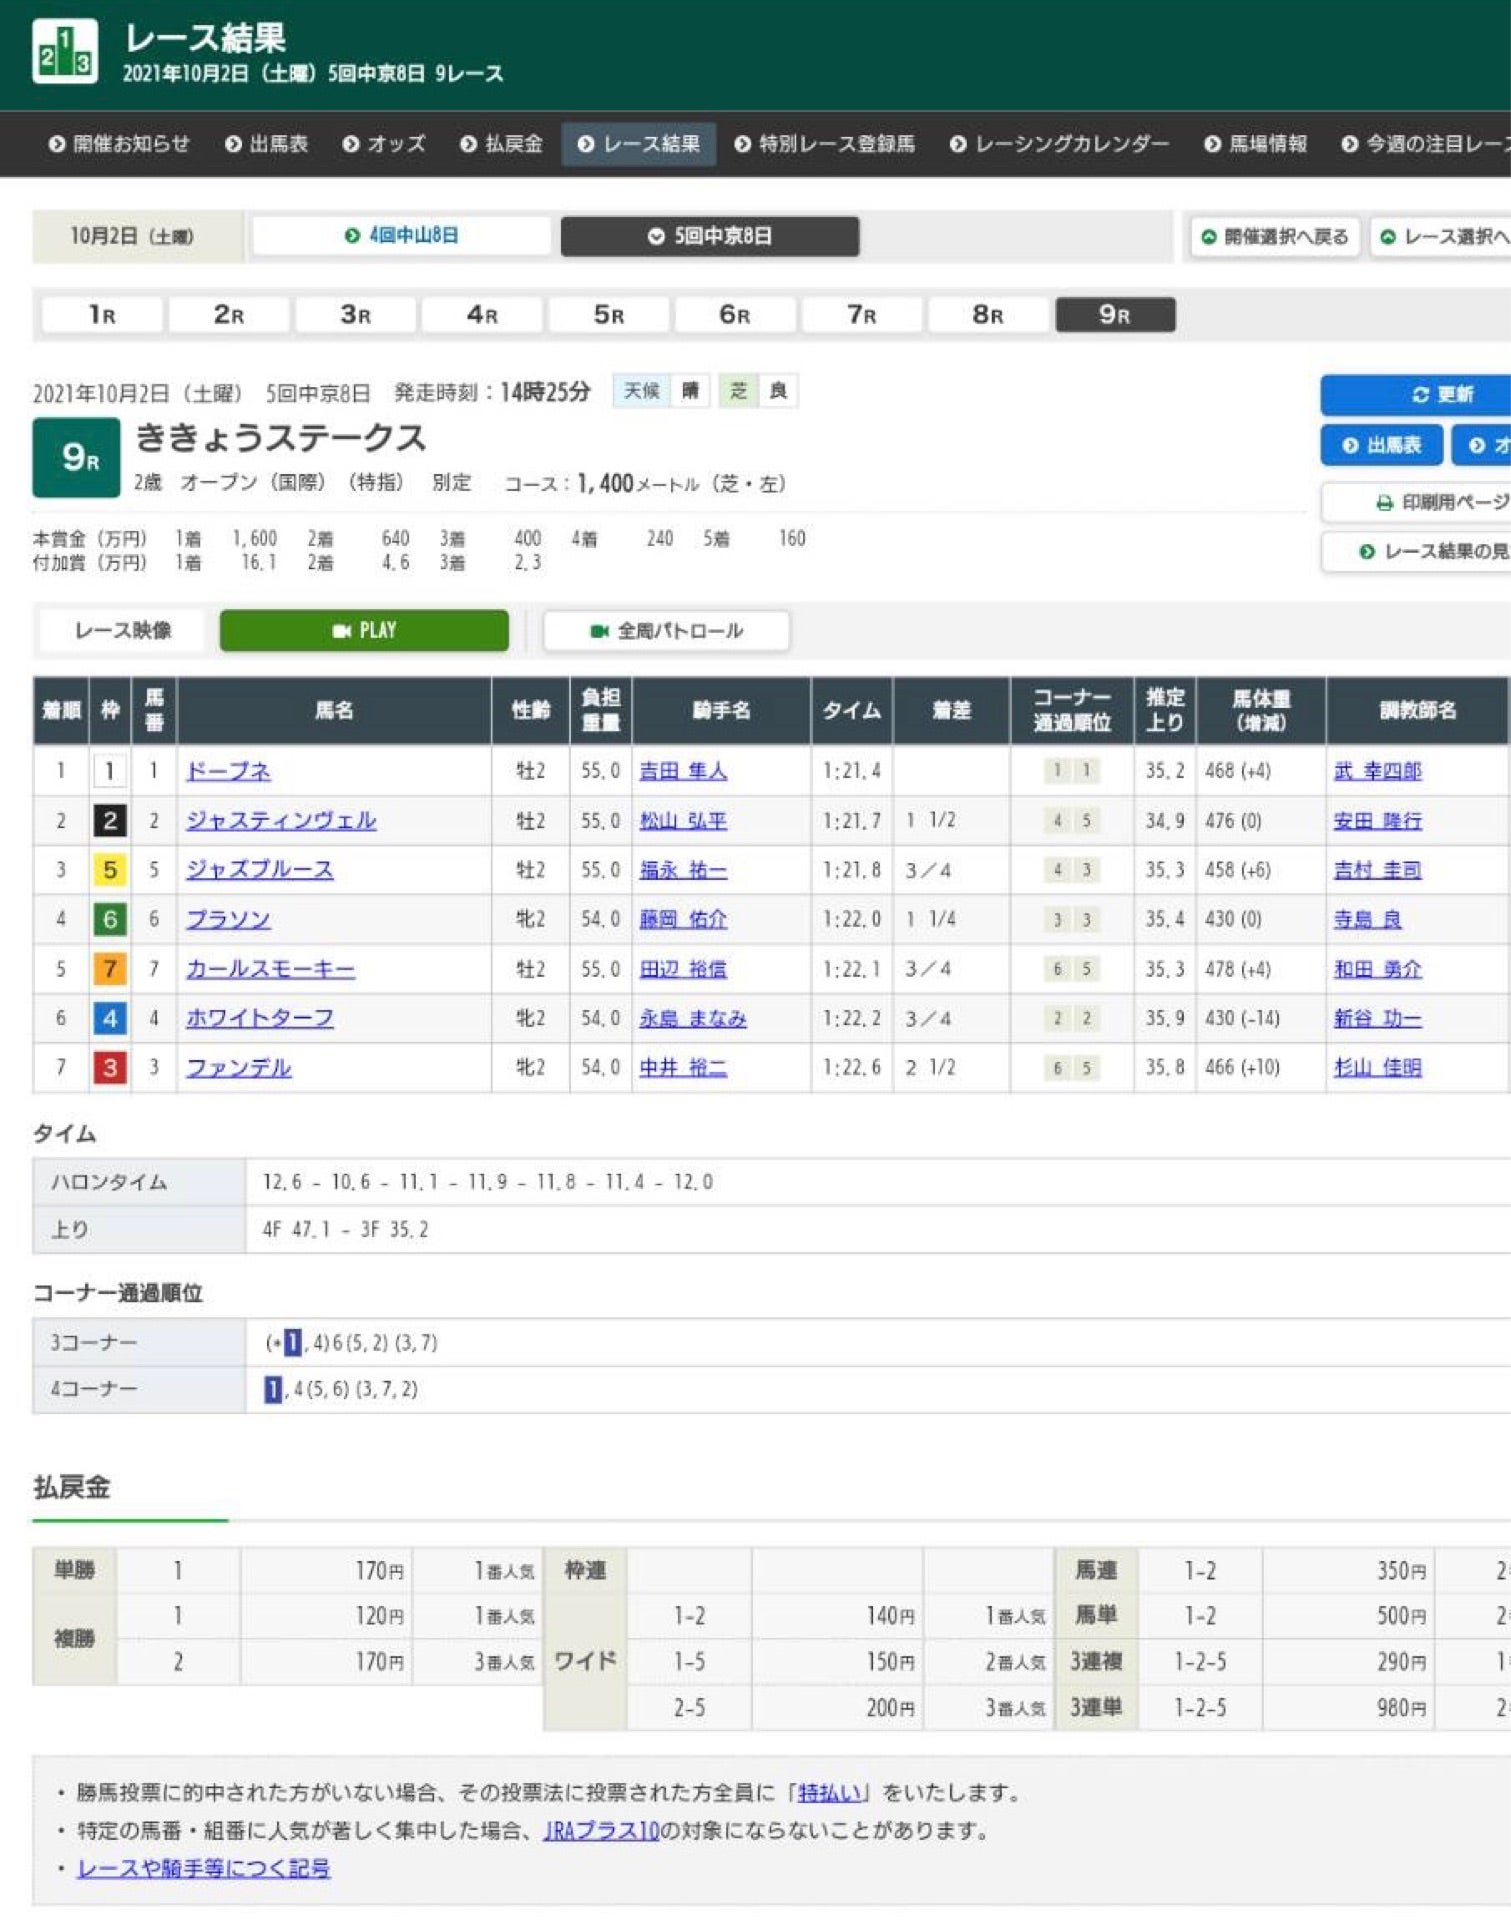Screen dimensions: 1511x1920
Task: Open trainer 杉山 佳明 link
Action: 1377,1067
